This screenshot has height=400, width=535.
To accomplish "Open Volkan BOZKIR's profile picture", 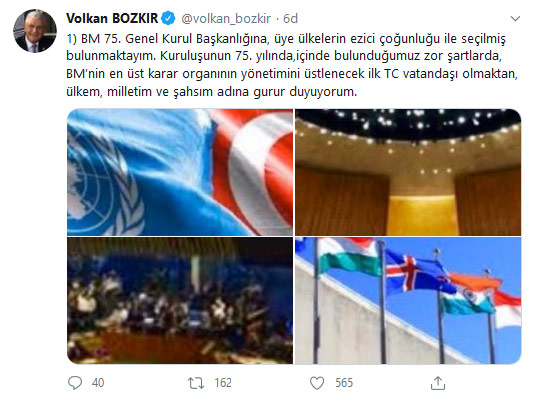I will tap(35, 31).
